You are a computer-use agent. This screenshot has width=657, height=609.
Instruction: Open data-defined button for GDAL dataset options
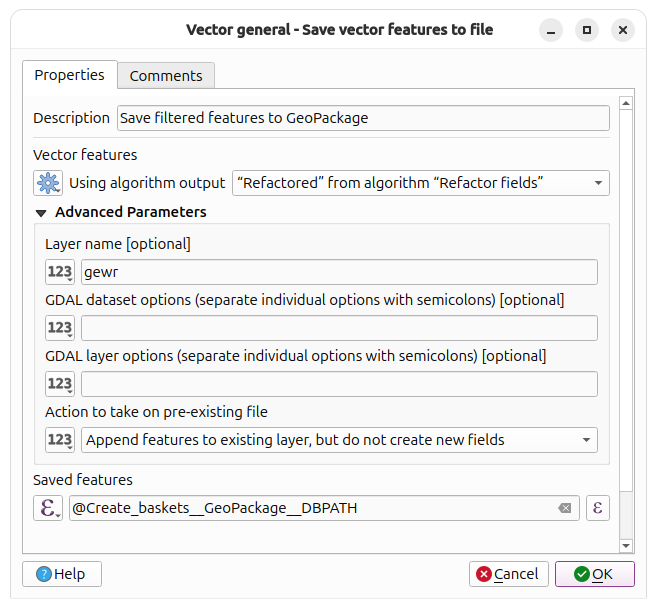[x=60, y=328]
